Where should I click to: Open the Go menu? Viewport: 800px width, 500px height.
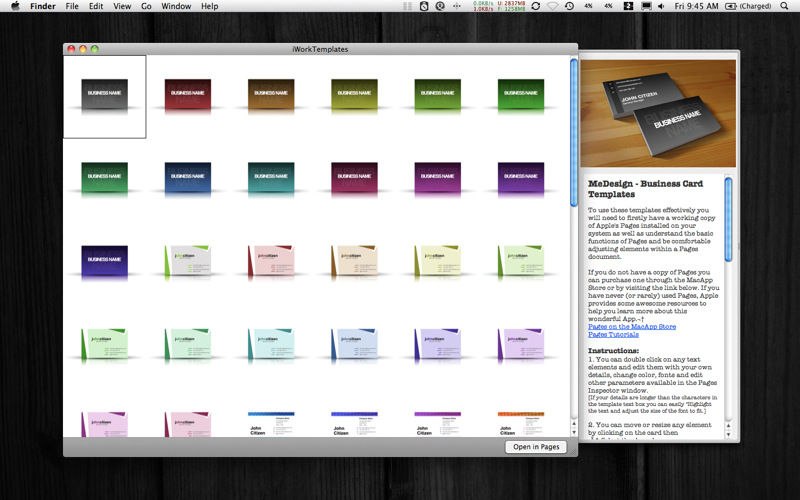[146, 6]
